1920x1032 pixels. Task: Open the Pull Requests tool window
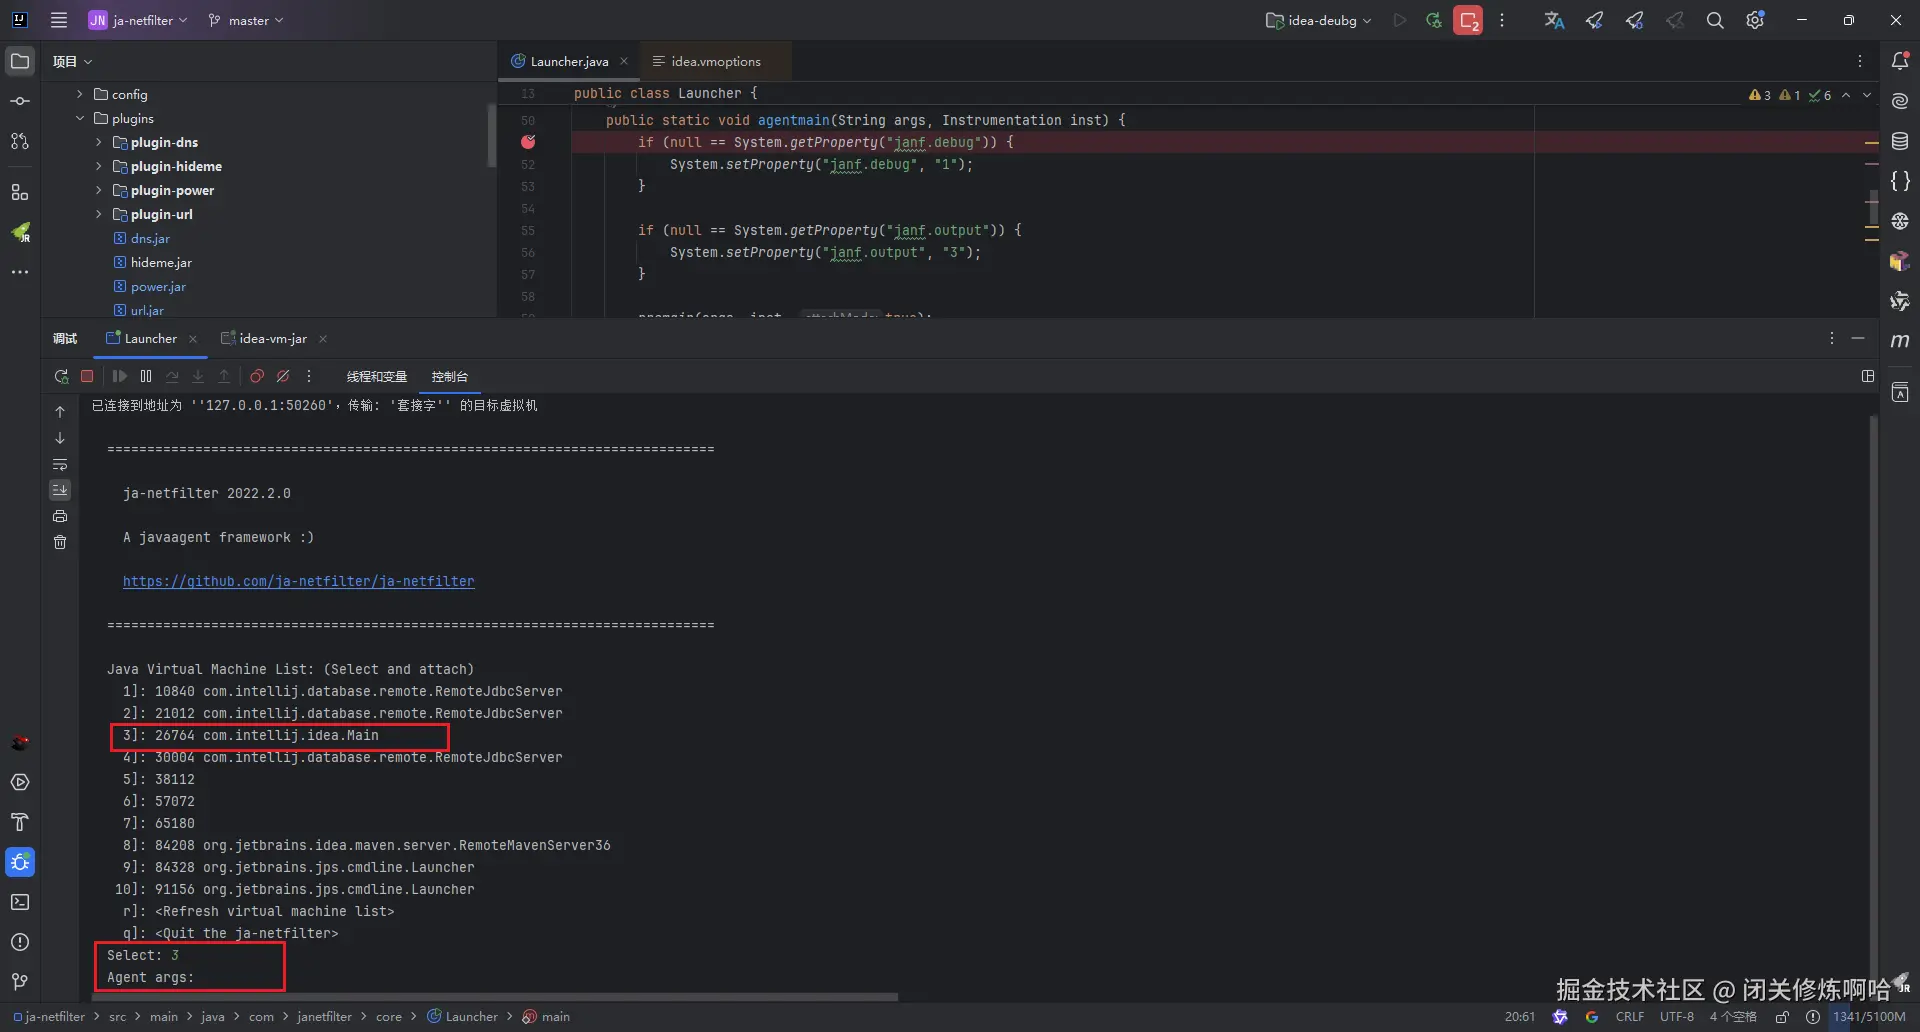(20, 141)
